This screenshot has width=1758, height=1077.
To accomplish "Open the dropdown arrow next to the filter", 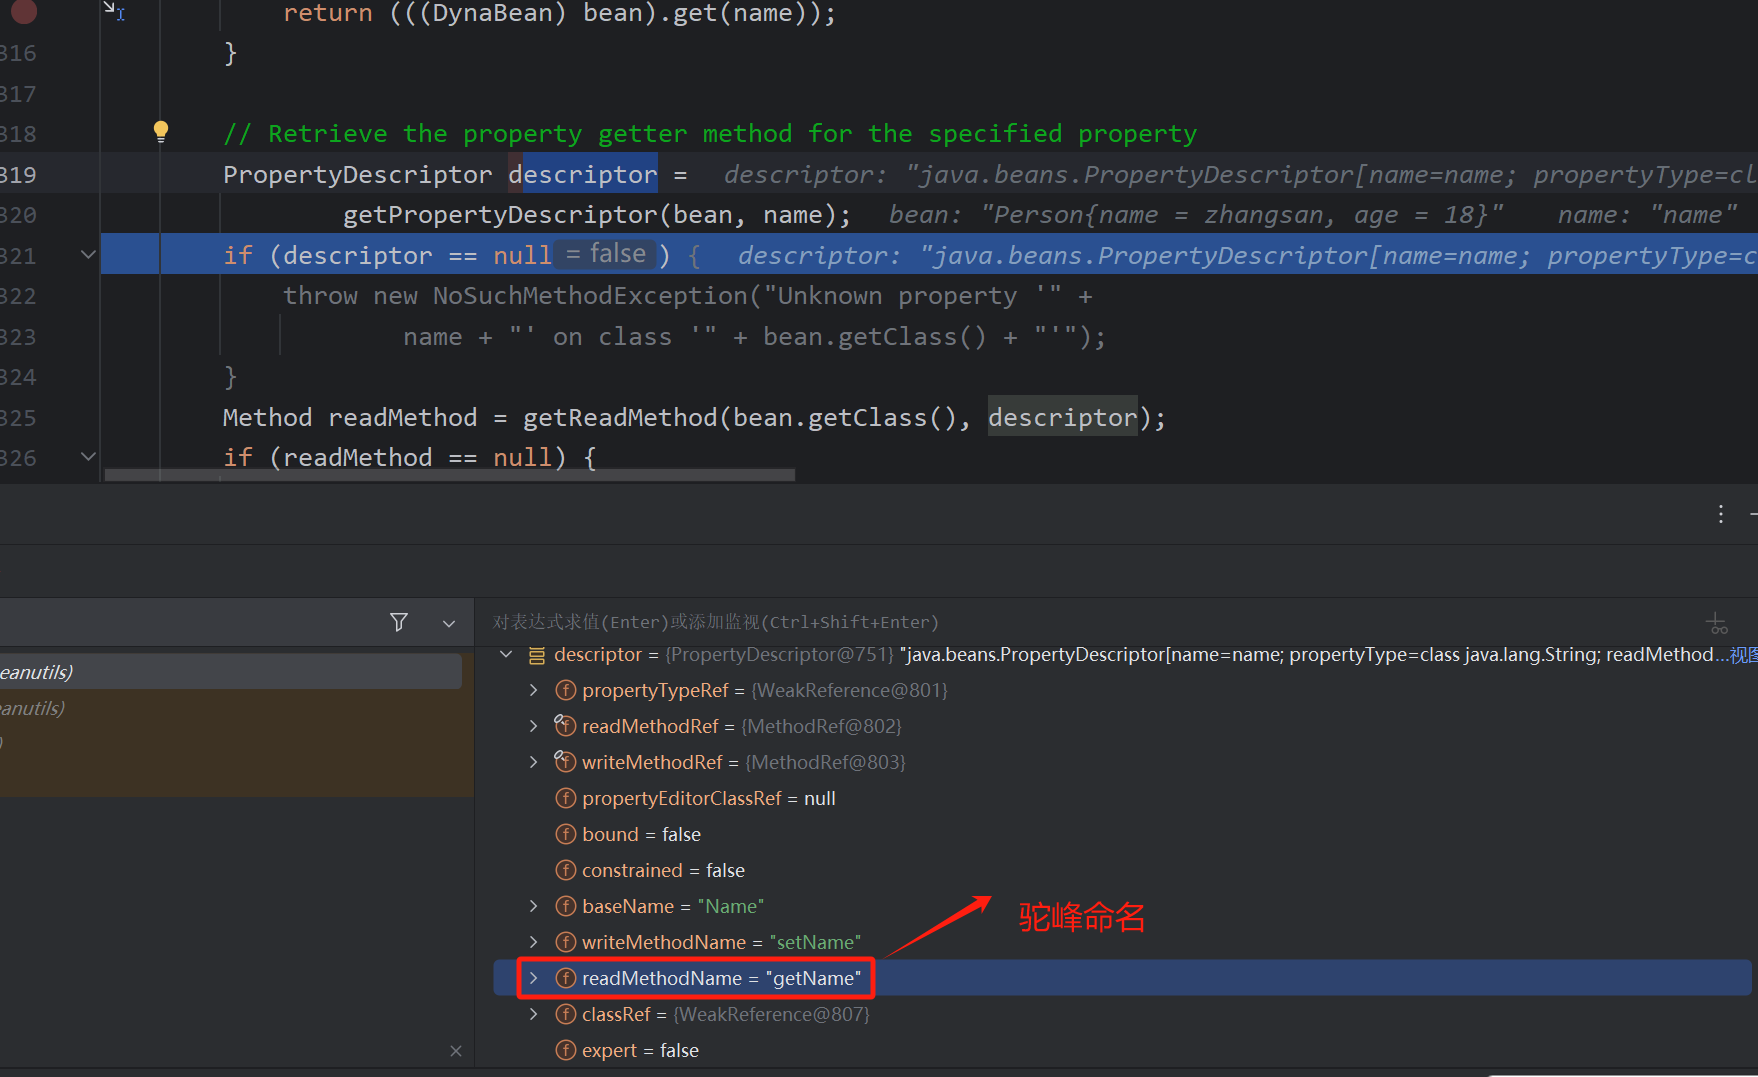I will (449, 623).
